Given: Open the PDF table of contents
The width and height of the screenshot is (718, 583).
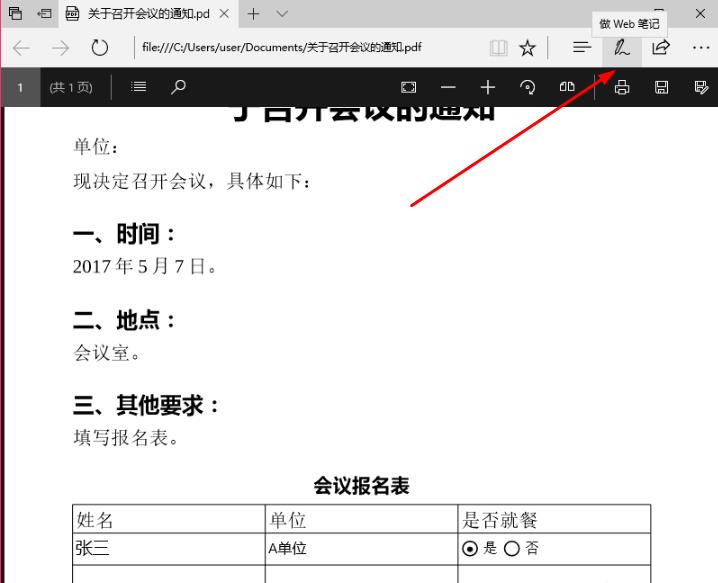Looking at the screenshot, I should pyautogui.click(x=138, y=87).
